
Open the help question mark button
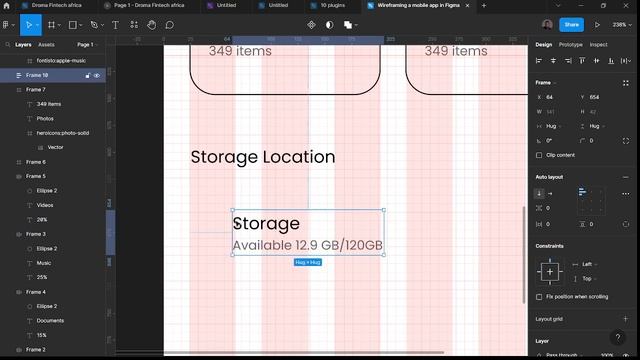618,337
